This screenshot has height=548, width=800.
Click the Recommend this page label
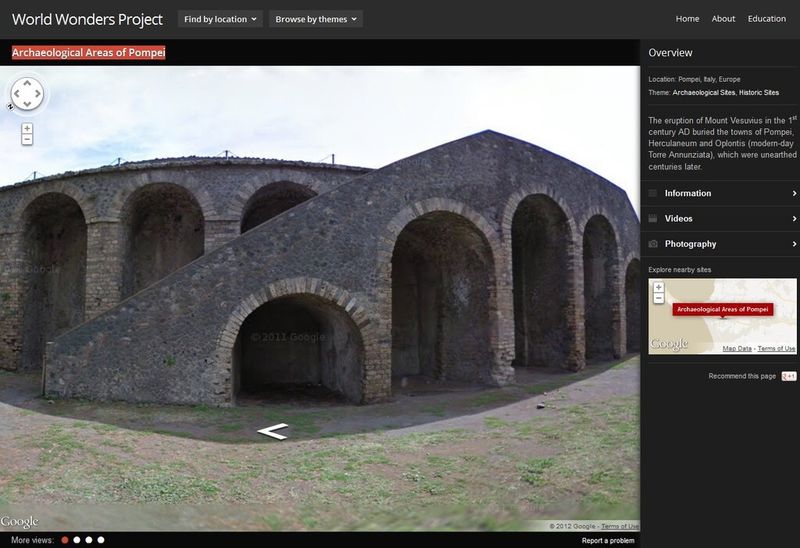click(x=742, y=376)
